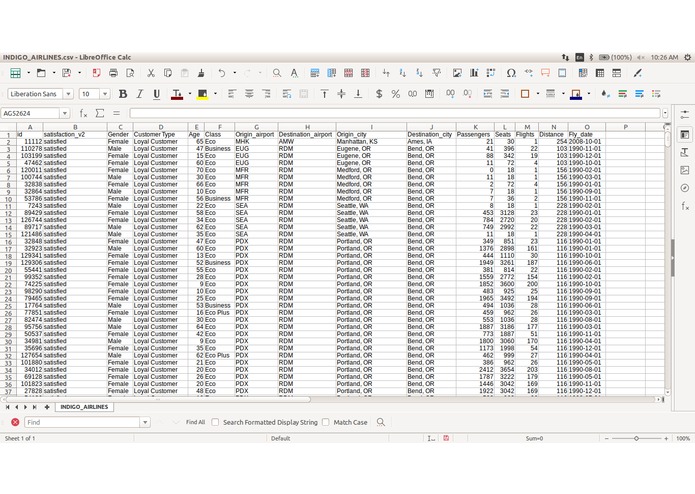Click zoom out minus button
The height and width of the screenshot is (494, 695).
point(607,439)
